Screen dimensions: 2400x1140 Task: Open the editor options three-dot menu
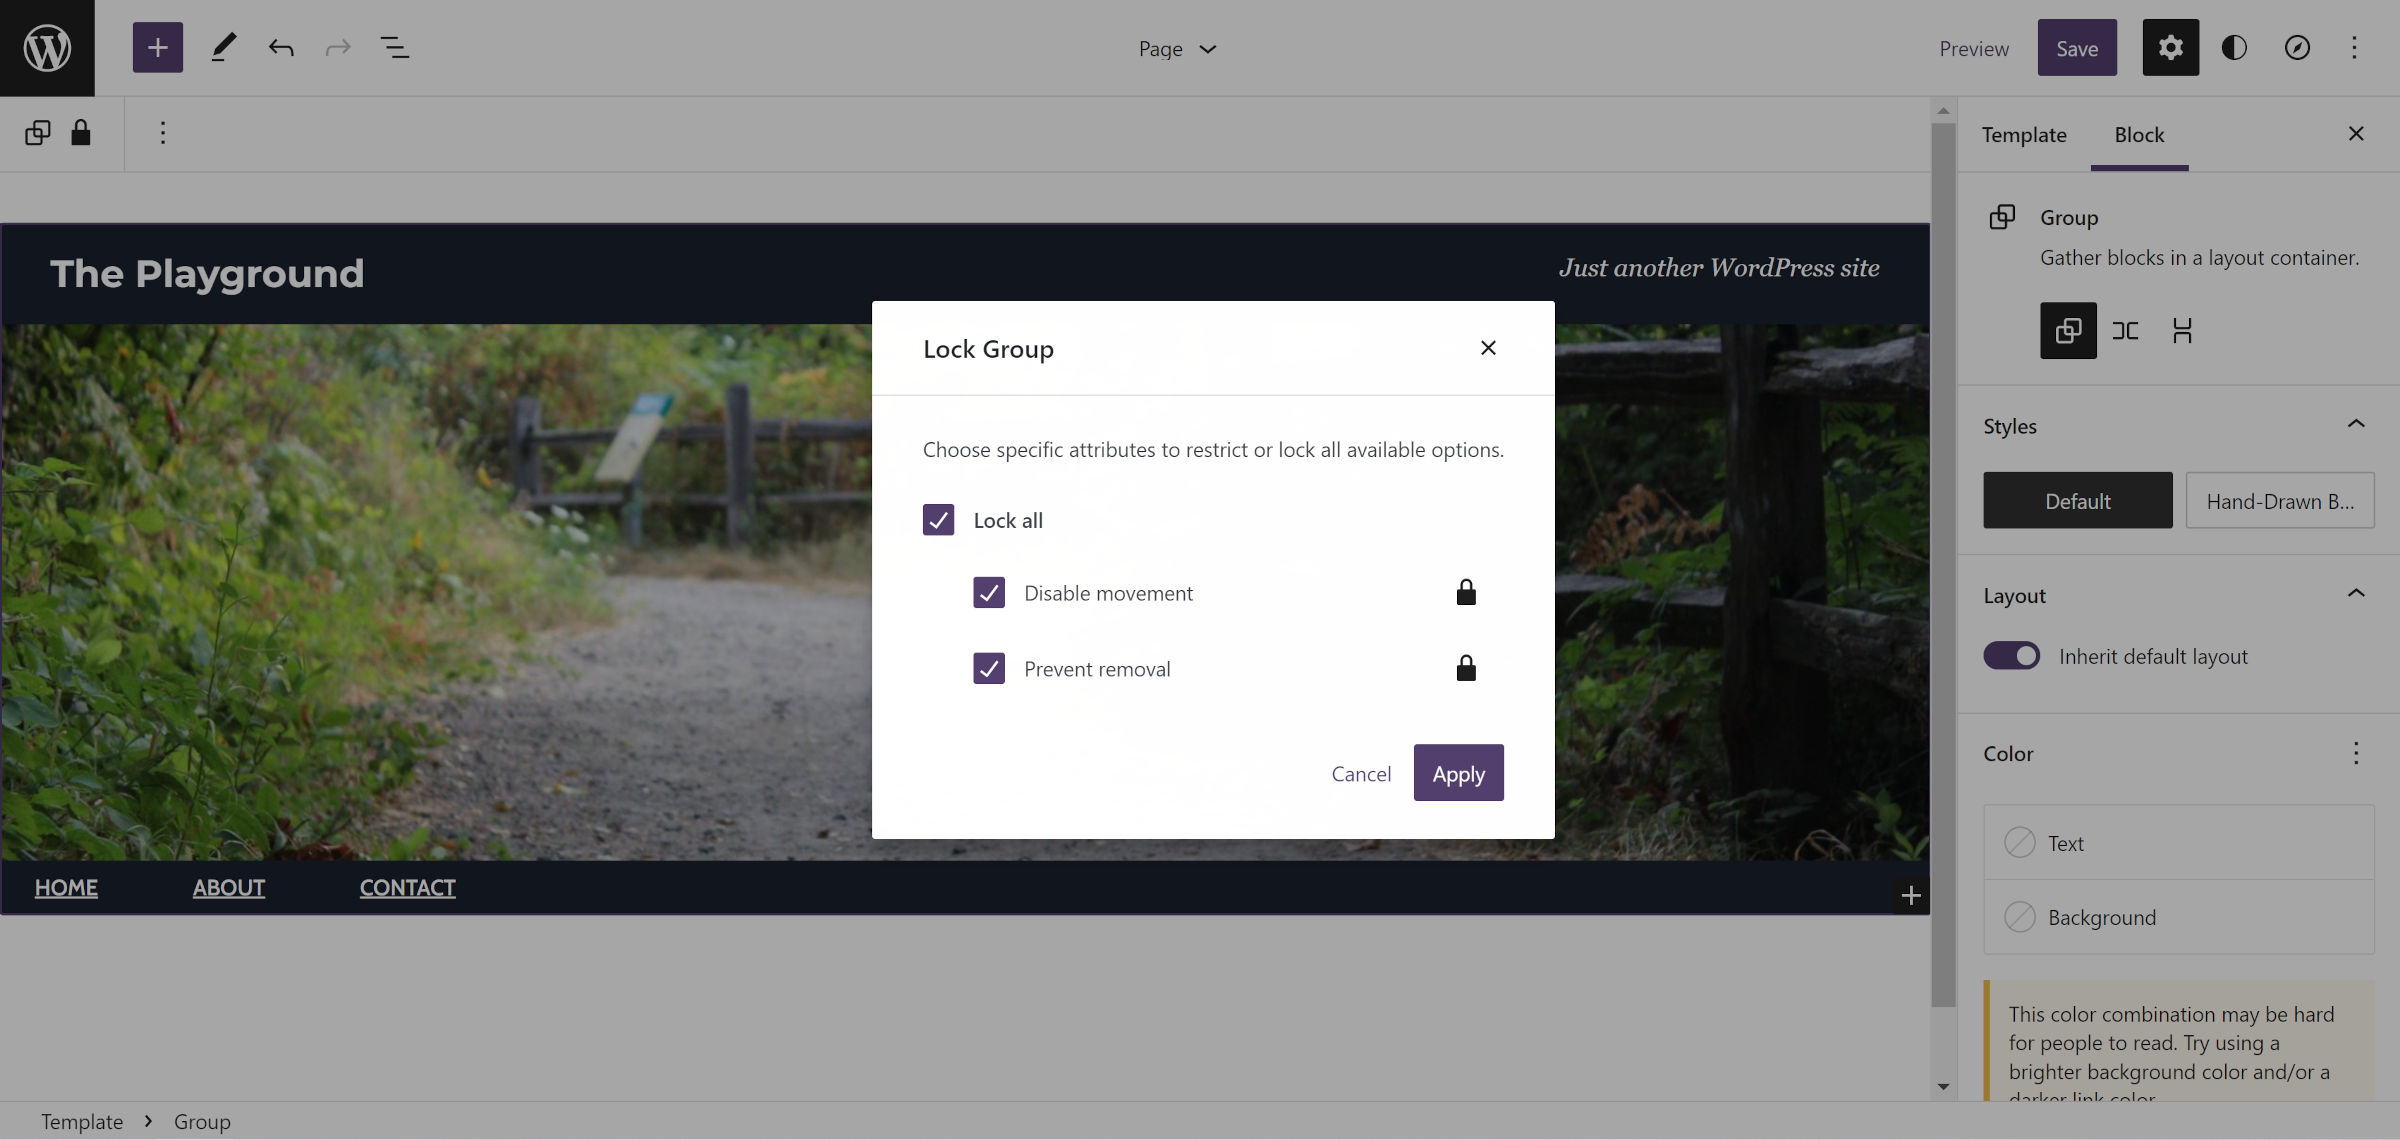2355,47
